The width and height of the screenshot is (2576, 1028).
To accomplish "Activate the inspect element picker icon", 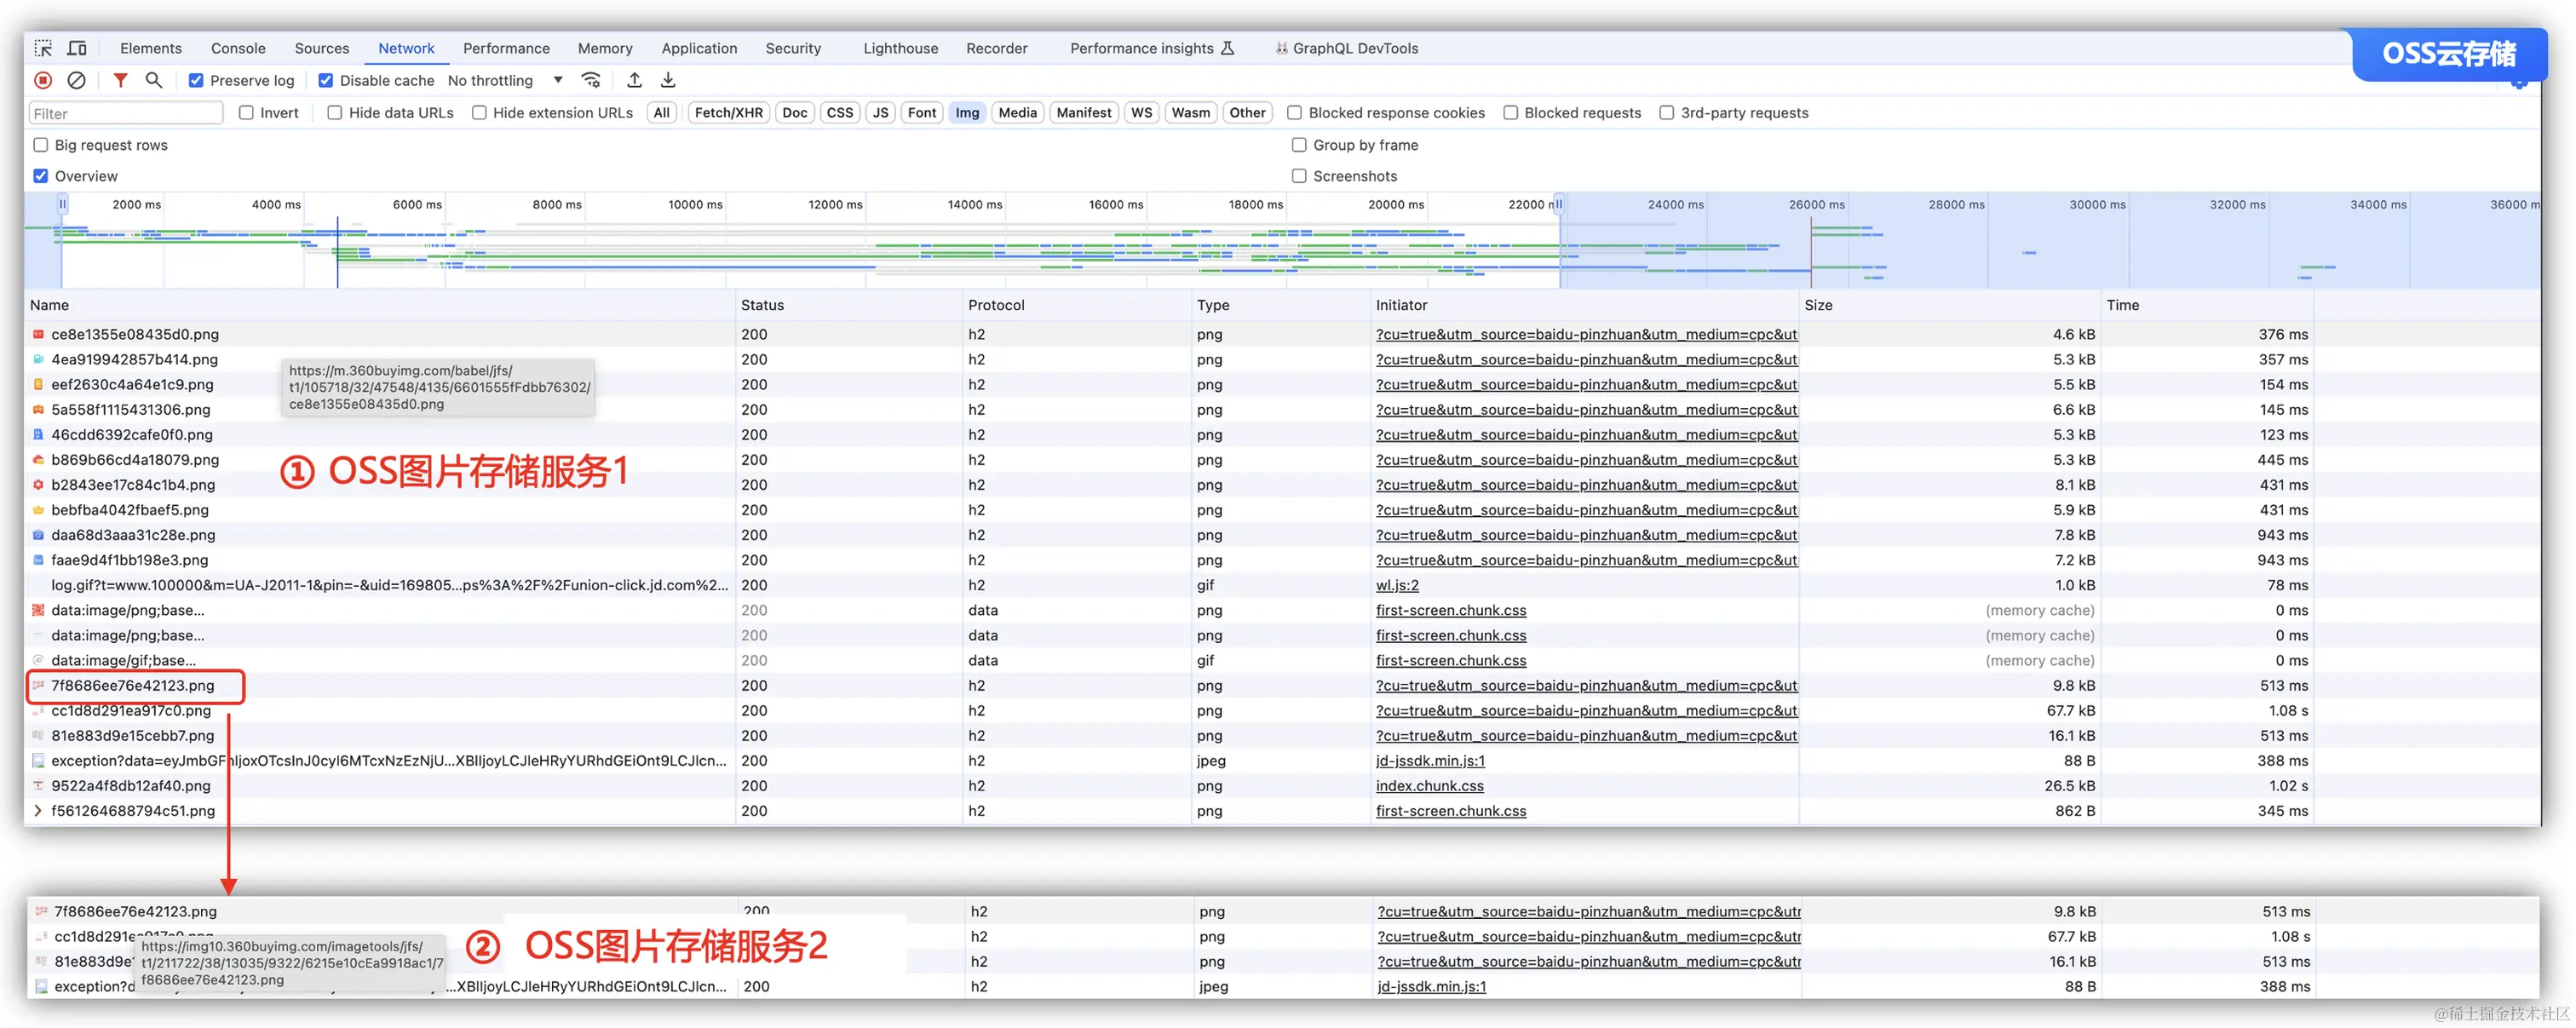I will click(x=43, y=48).
